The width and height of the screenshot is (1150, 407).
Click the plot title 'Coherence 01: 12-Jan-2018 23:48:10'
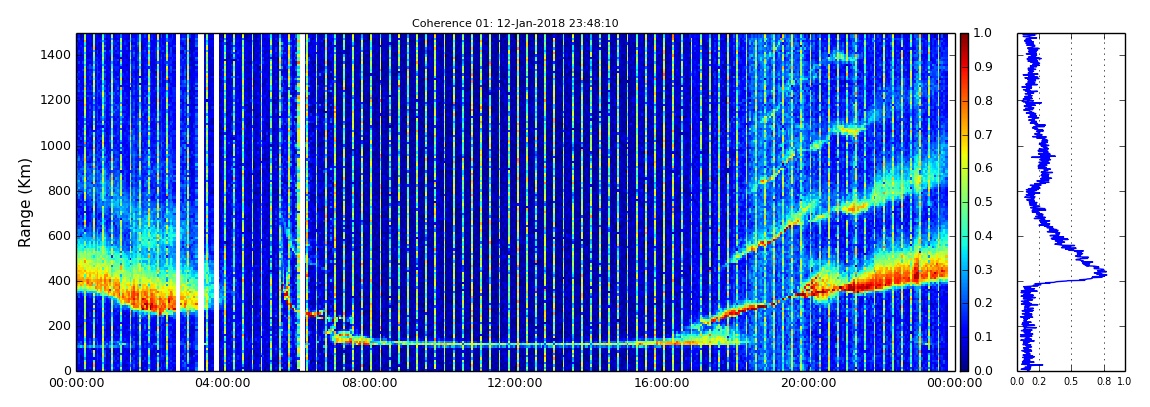515,23
